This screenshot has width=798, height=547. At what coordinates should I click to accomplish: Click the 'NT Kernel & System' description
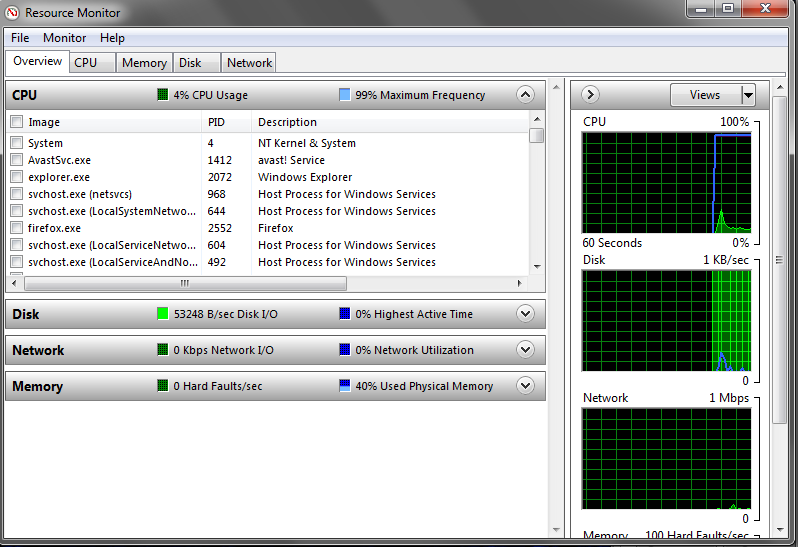click(x=306, y=143)
